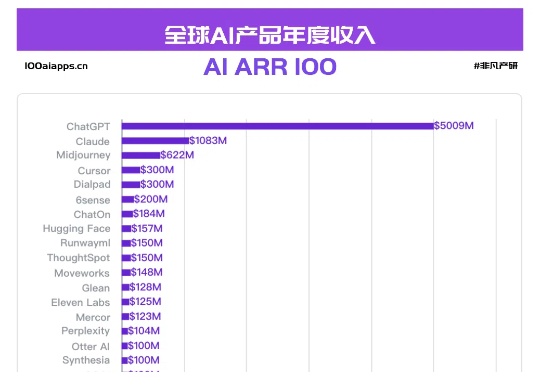Click the Moveworks revenue bar
This screenshot has width=540, height=372.
(126, 272)
